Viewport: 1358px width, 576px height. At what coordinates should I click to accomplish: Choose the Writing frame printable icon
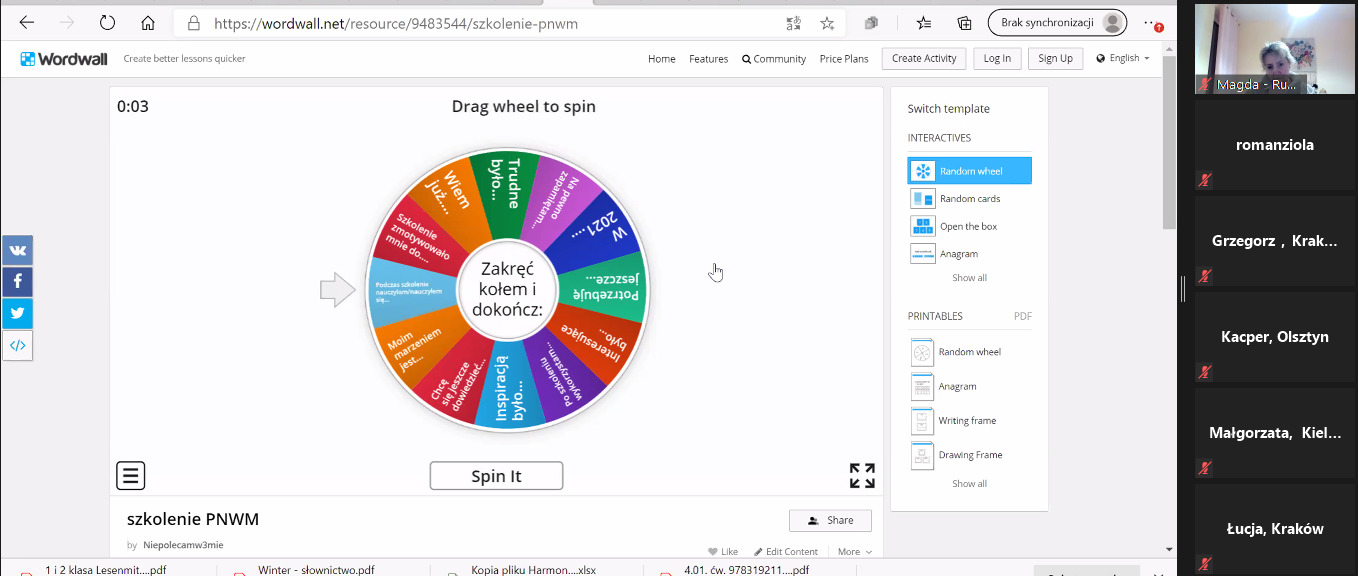pos(922,421)
